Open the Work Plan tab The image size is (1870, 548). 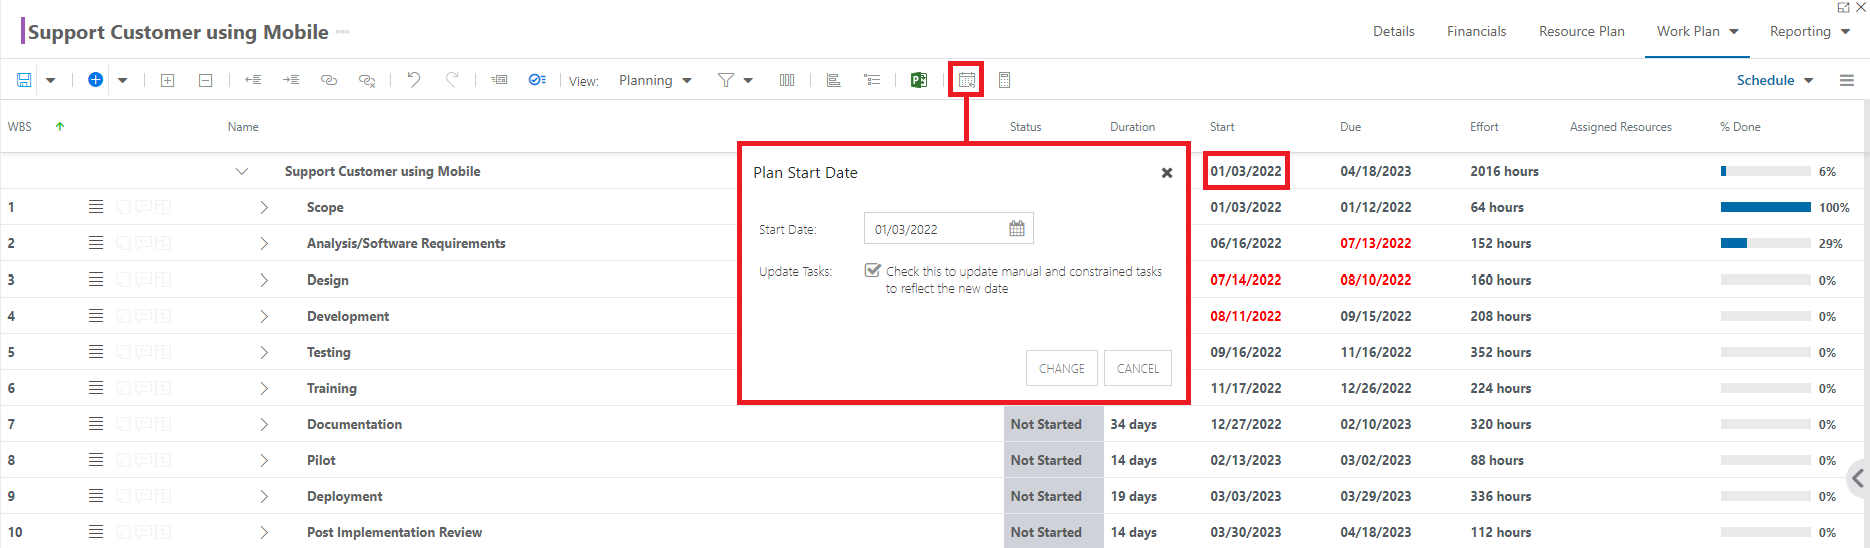[x=1697, y=31]
